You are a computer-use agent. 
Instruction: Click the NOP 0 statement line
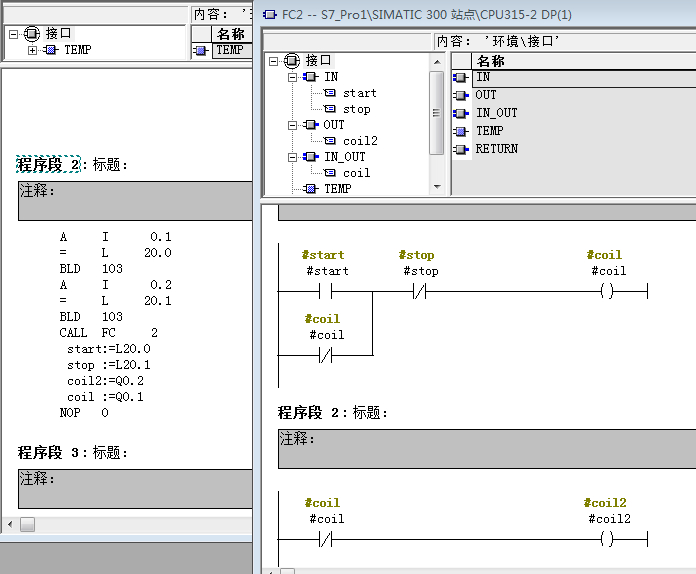point(84,413)
